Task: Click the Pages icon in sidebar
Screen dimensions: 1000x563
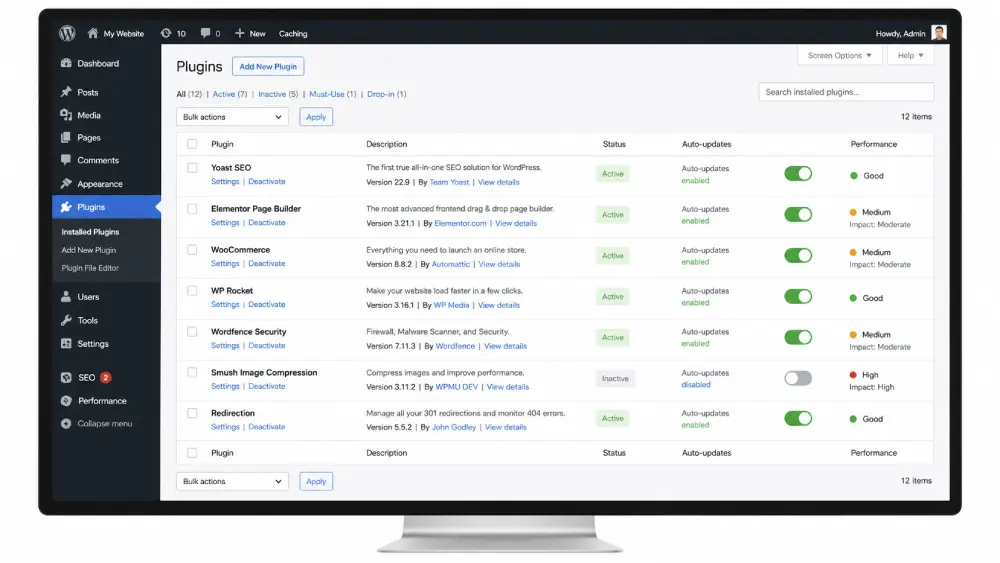Action: 66,138
